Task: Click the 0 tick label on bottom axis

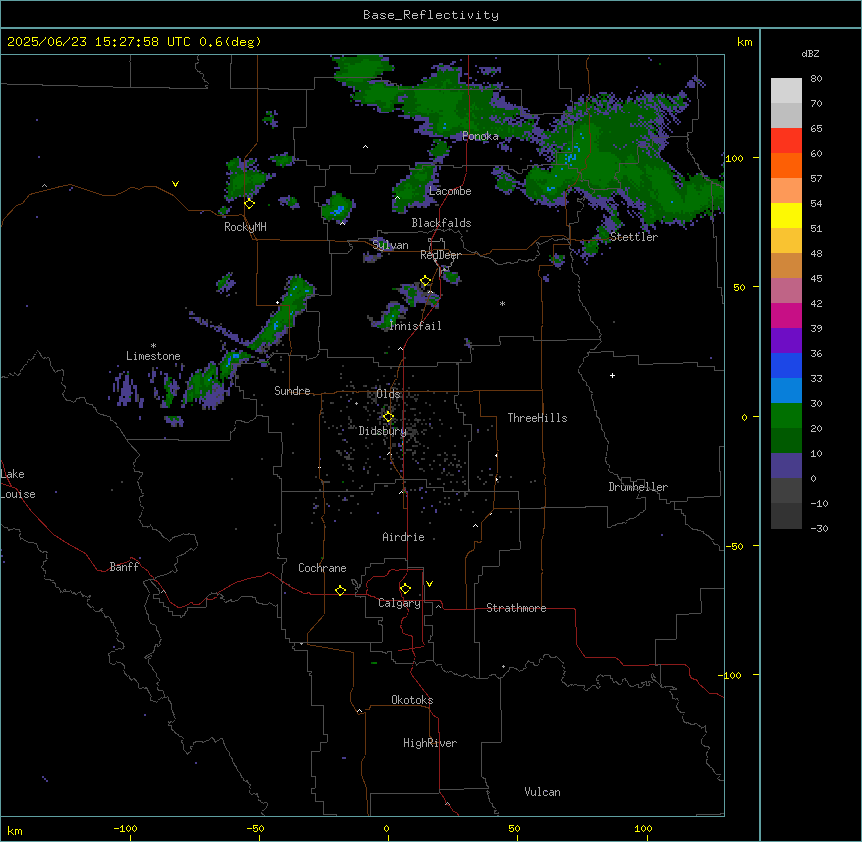Action: [x=386, y=829]
